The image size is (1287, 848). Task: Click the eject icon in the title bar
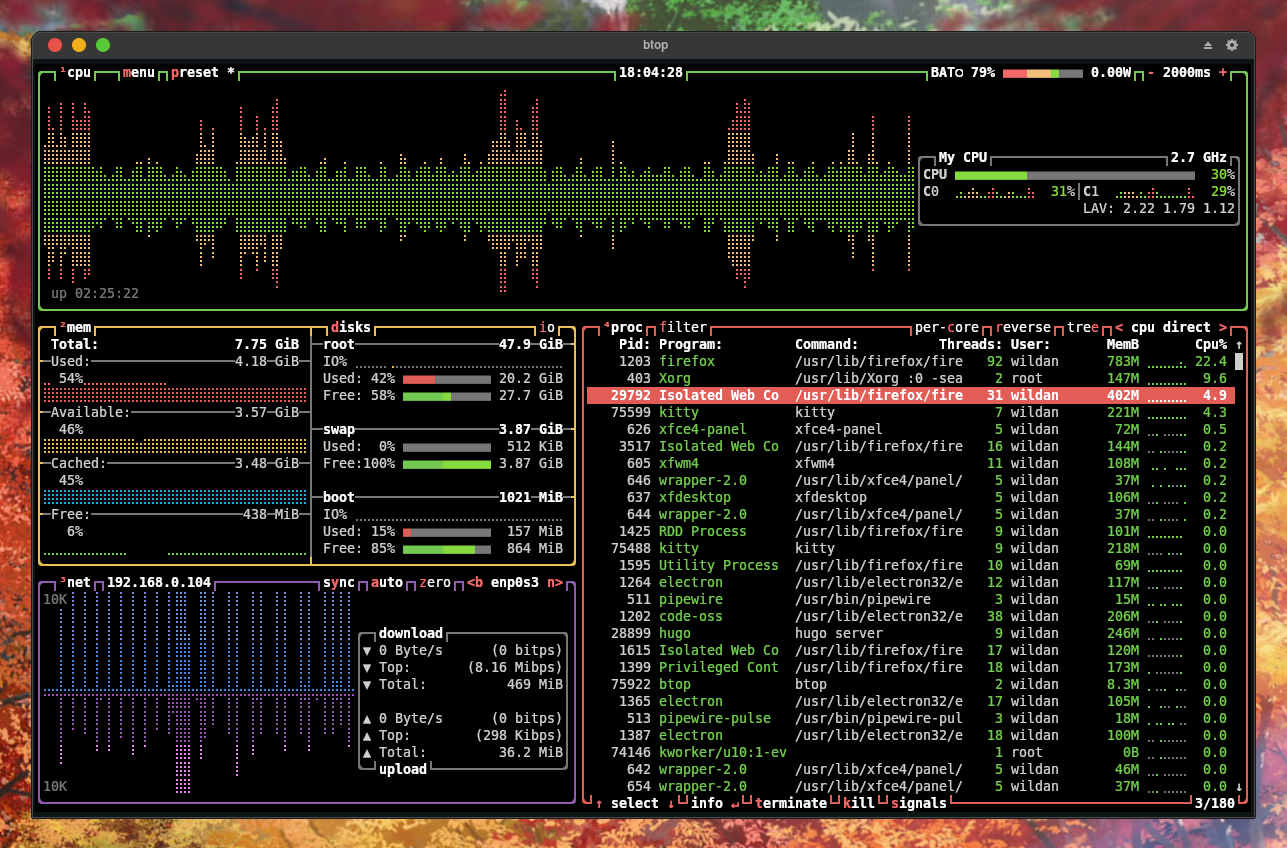[x=1207, y=45]
